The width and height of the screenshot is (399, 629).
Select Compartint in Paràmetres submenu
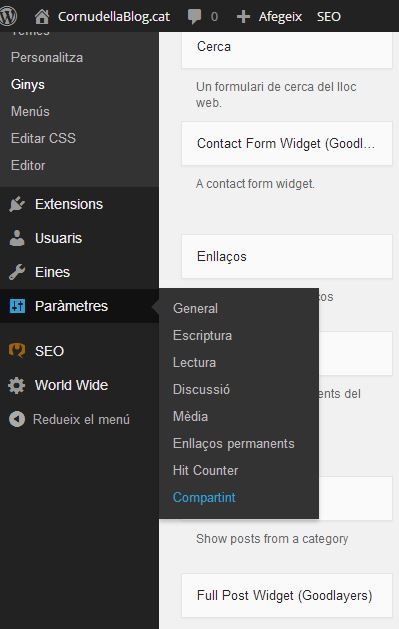[204, 497]
